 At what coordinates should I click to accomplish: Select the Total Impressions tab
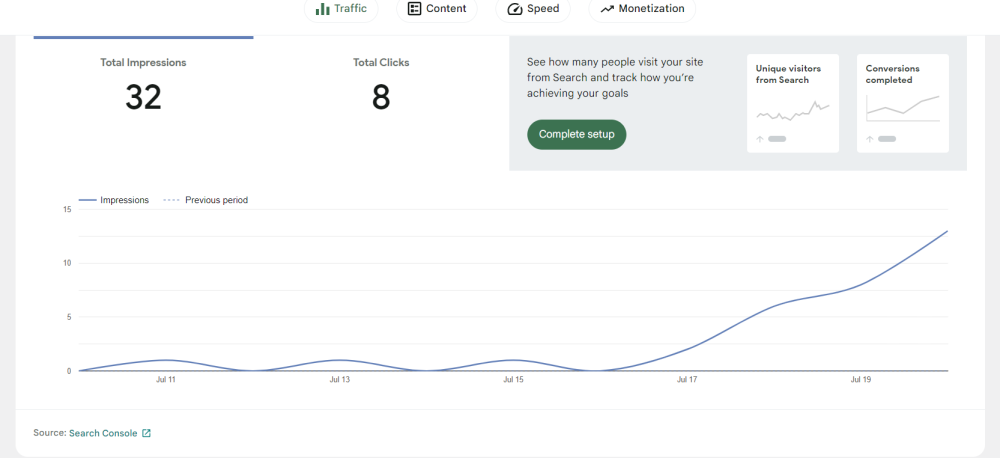143,85
